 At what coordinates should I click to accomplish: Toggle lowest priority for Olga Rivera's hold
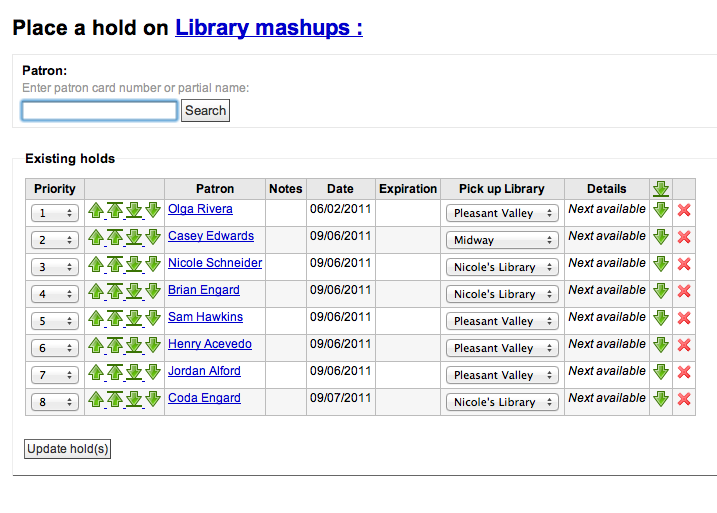(660, 210)
